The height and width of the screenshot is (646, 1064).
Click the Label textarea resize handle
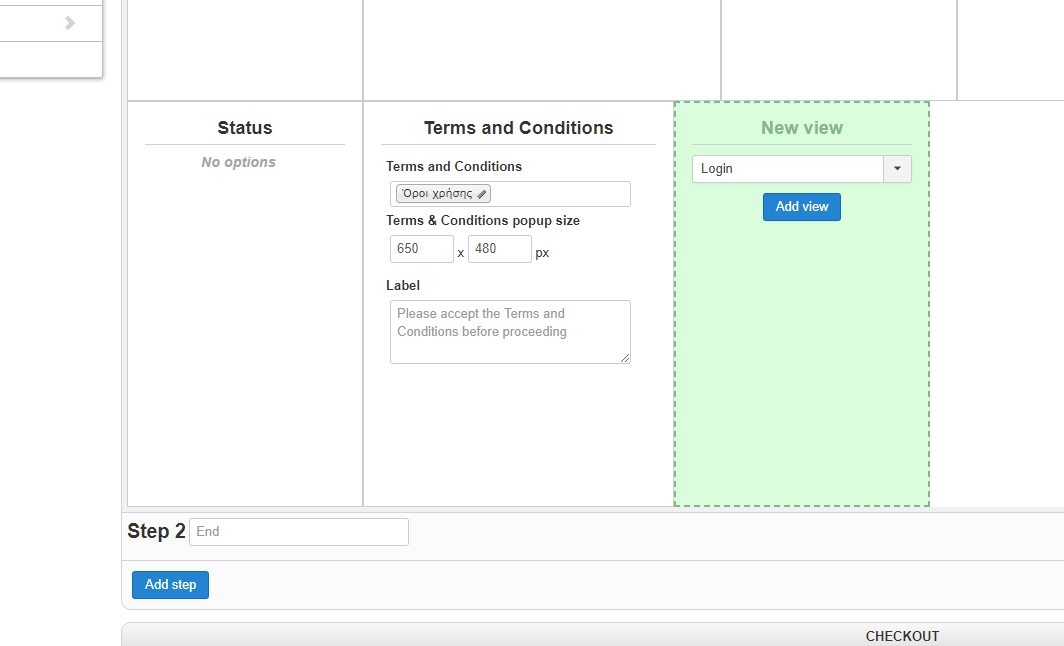[625, 358]
